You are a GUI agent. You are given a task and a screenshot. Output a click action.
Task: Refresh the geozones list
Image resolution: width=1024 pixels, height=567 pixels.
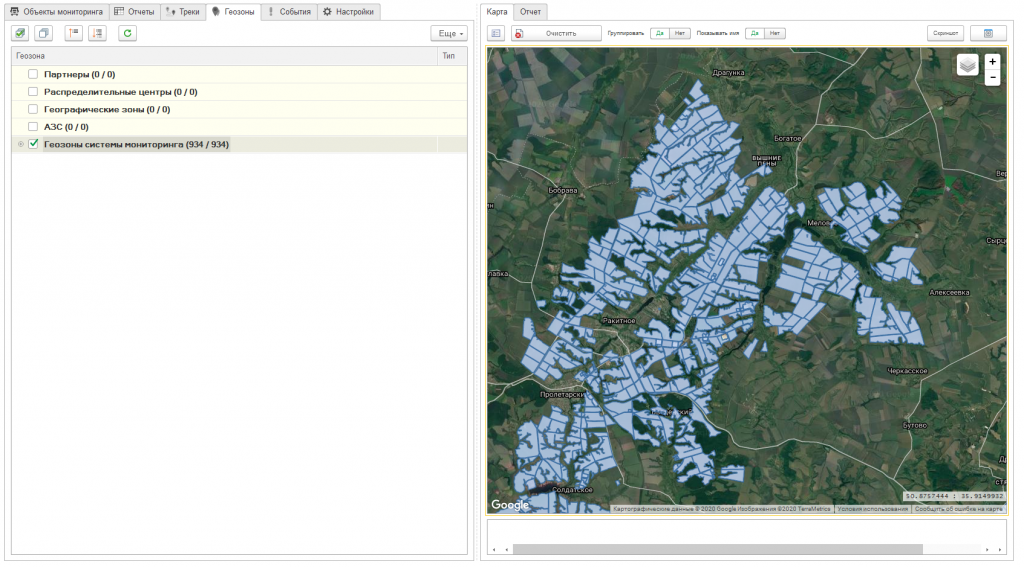(127, 33)
